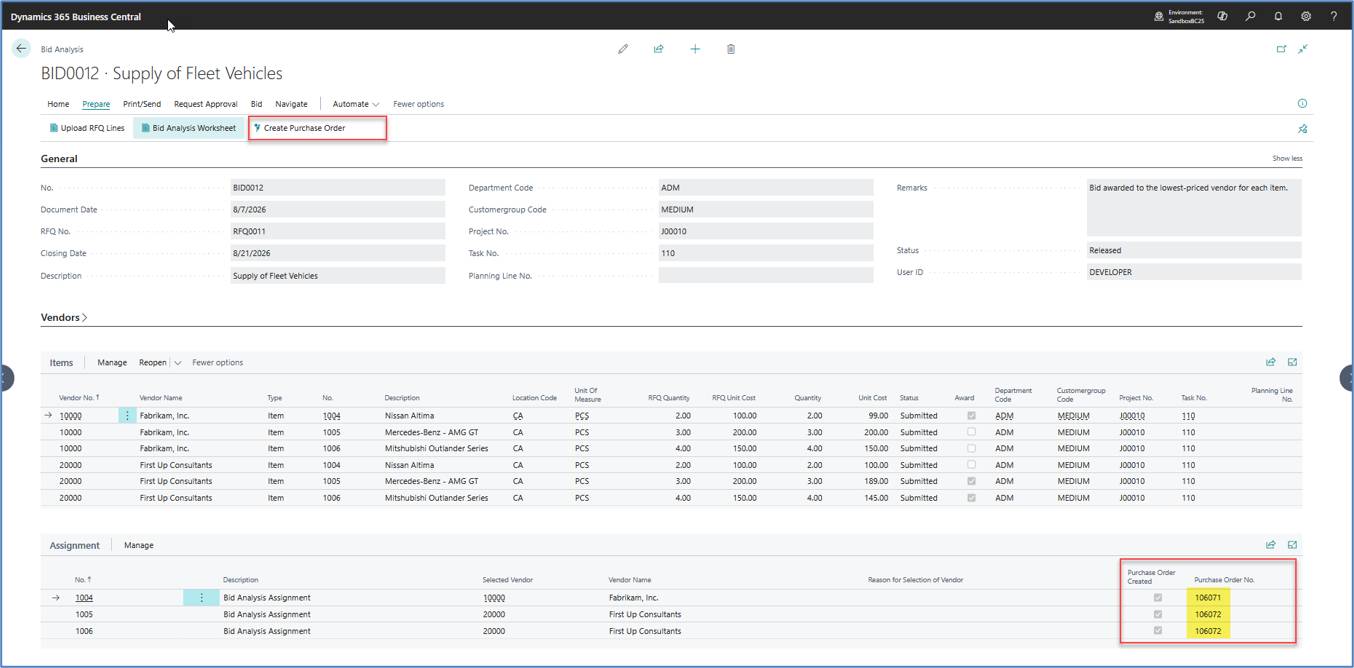This screenshot has width=1354, height=668.
Task: Open row menu for Fabrikam Nissan Altima
Action: click(127, 415)
